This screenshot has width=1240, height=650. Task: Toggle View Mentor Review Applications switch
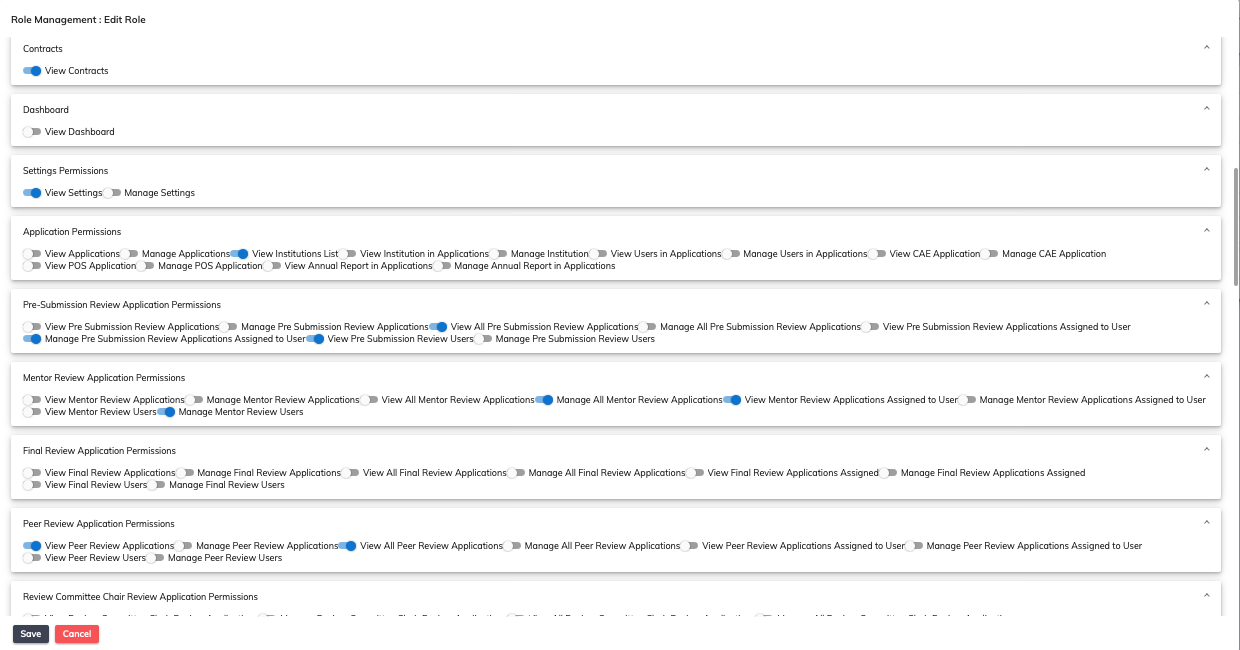(32, 400)
